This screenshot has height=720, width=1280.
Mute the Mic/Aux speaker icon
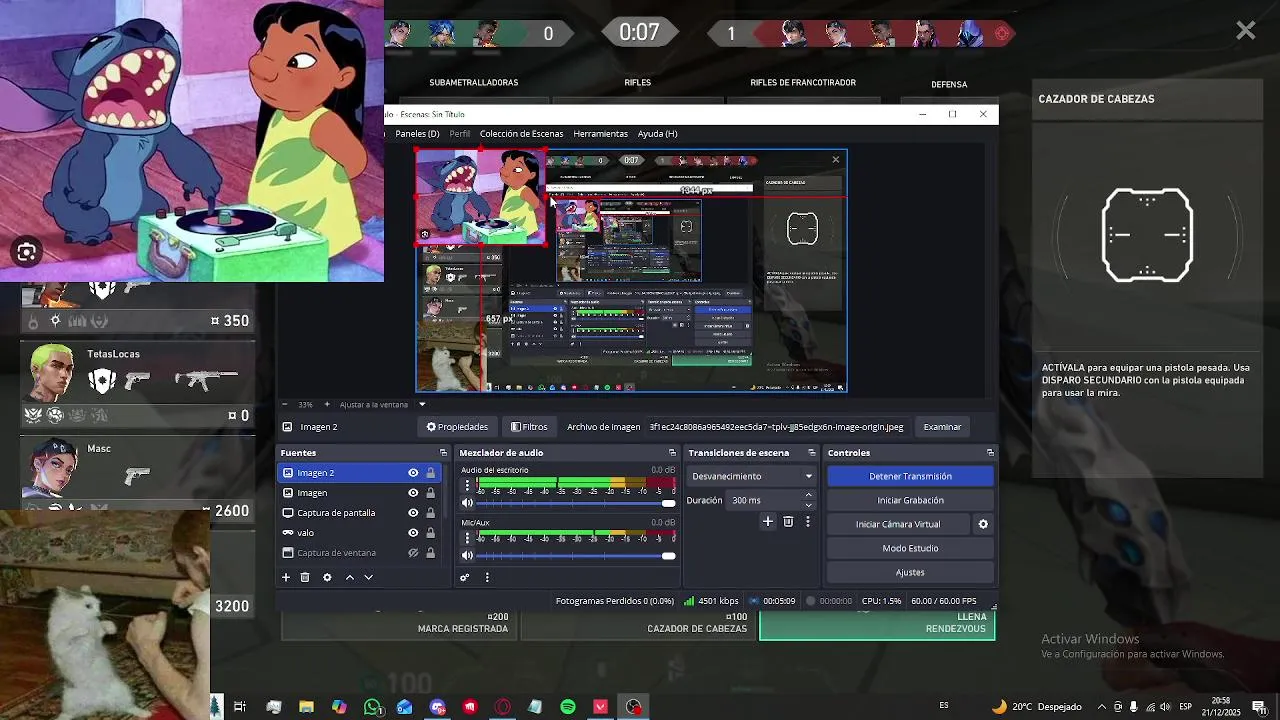(467, 556)
